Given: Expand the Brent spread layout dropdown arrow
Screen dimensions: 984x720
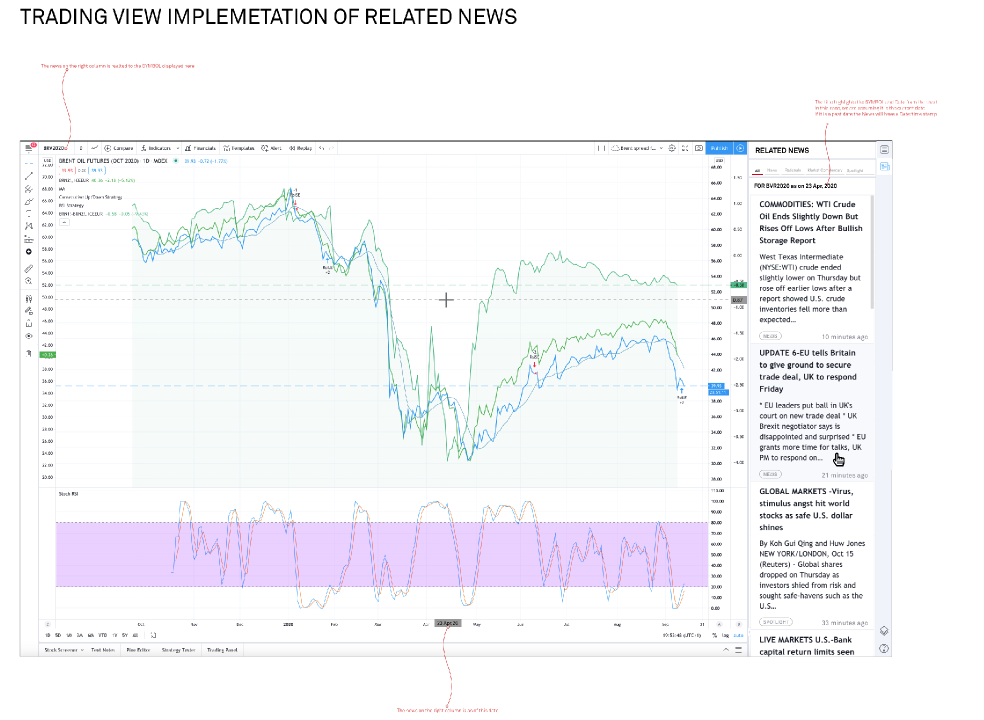Looking at the screenshot, I should 661,148.
